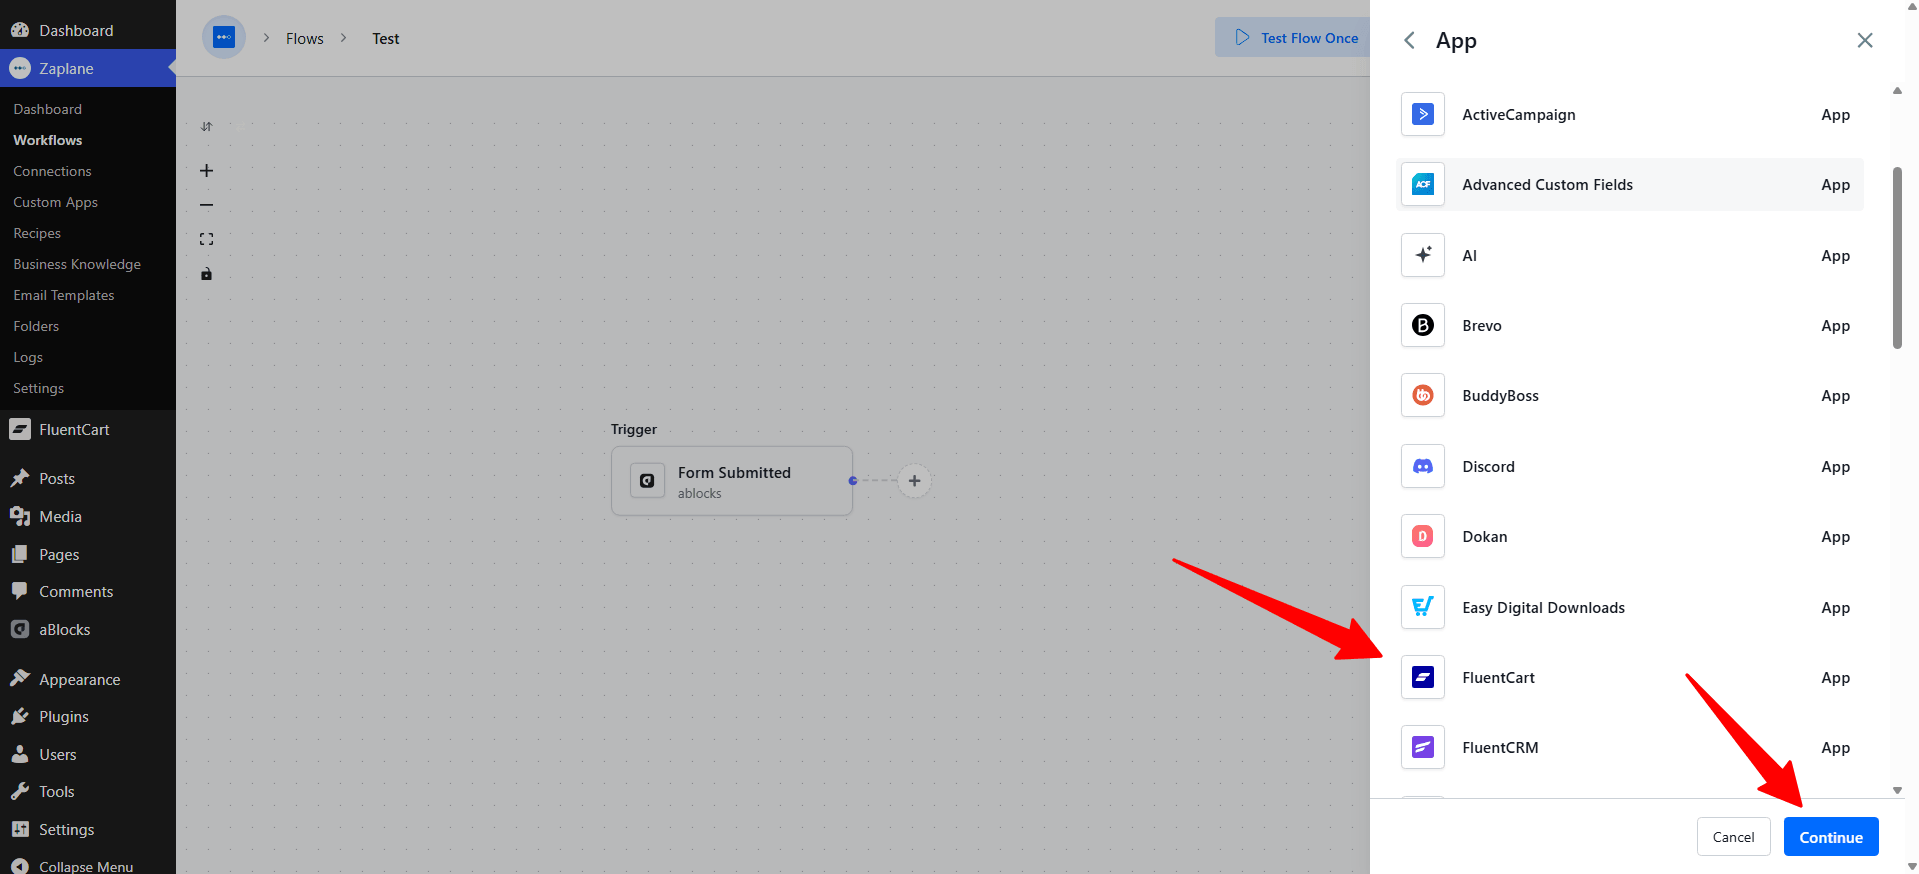Fit the flow canvas to view
This screenshot has height=874, width=1919.
point(206,239)
